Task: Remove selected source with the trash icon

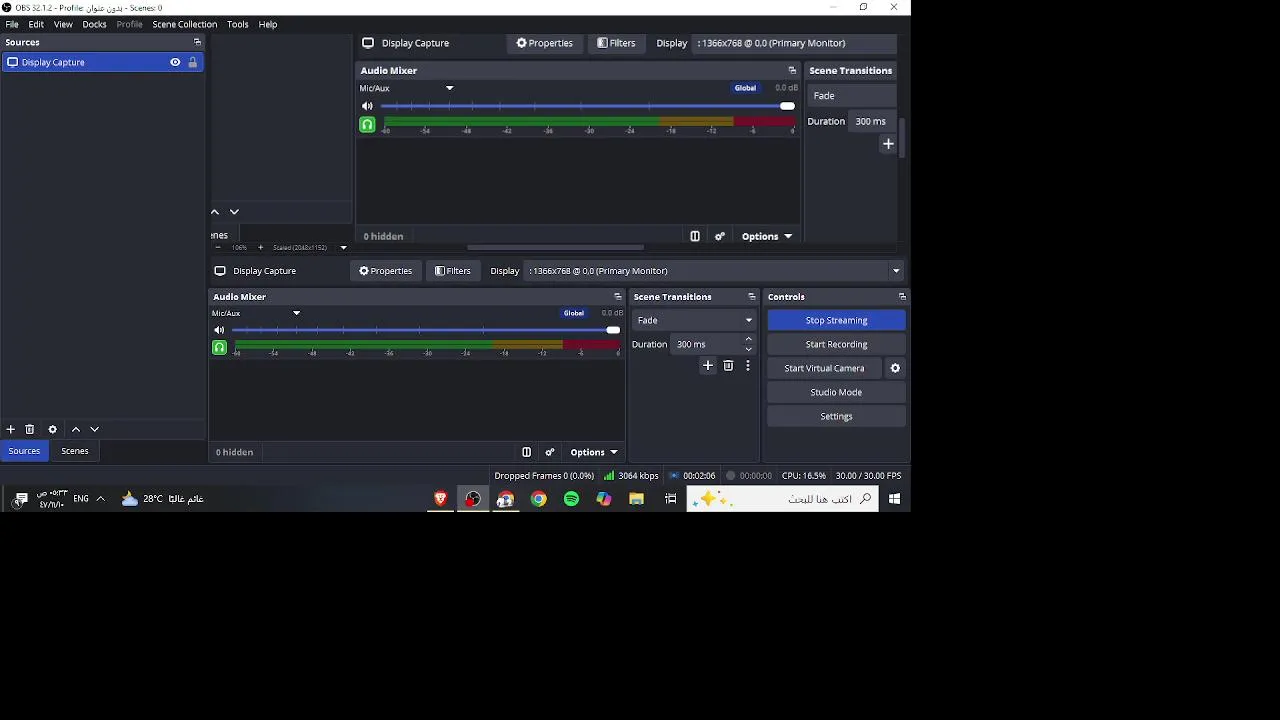Action: [x=30, y=429]
